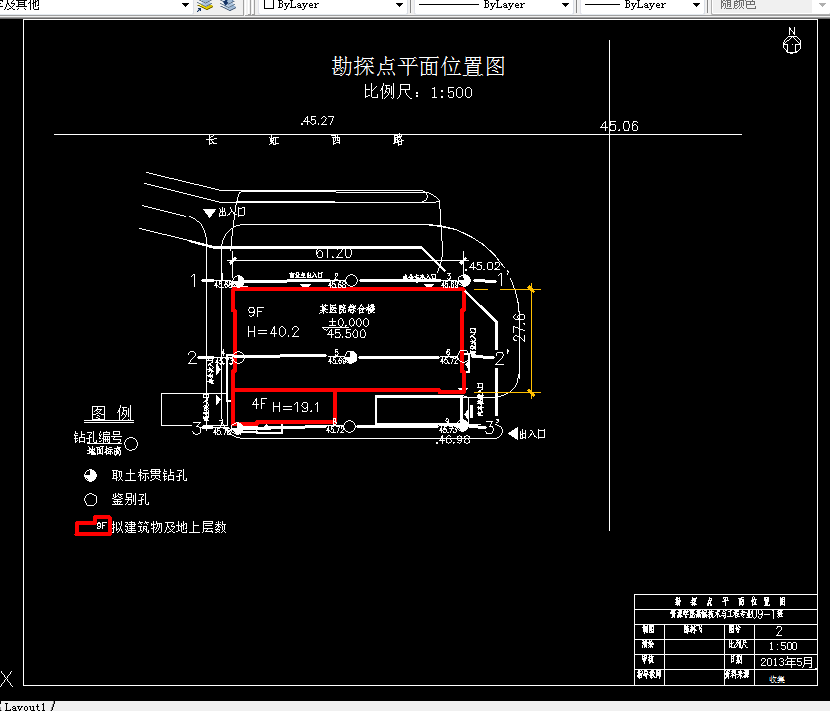
Task: Click the H=19.1 height label
Action: tap(296, 407)
